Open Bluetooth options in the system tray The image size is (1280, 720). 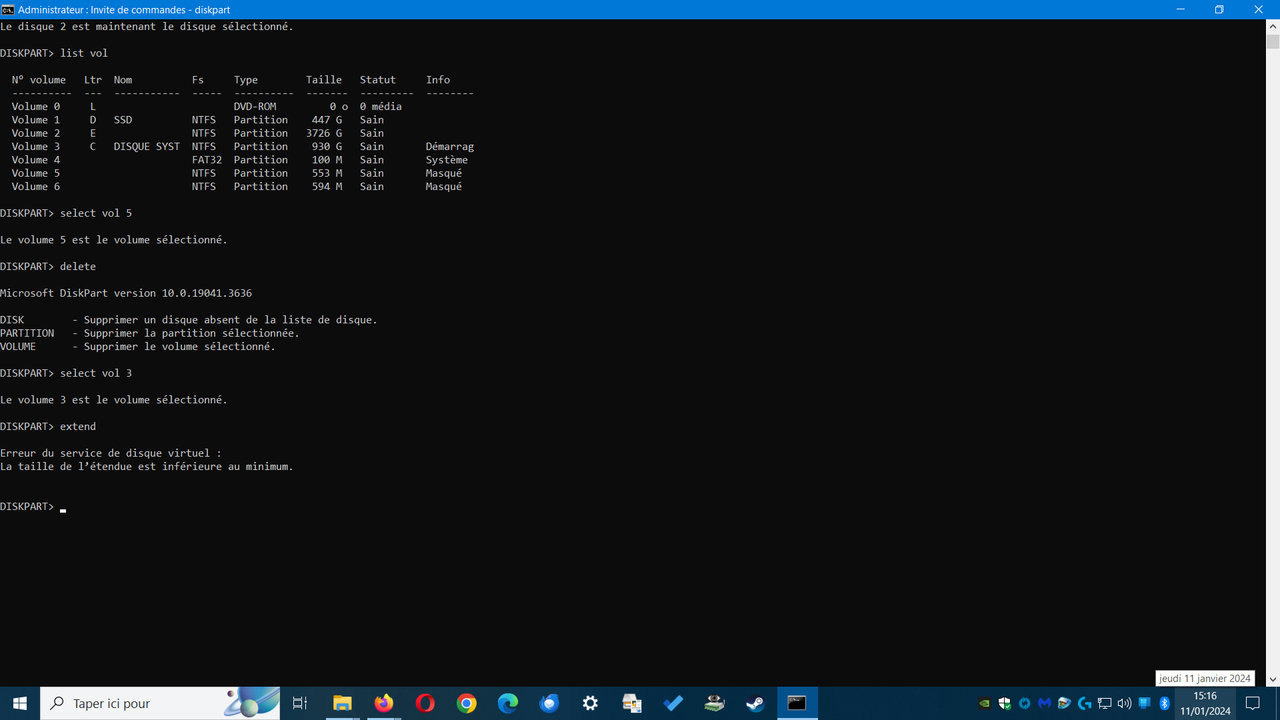(x=1163, y=703)
